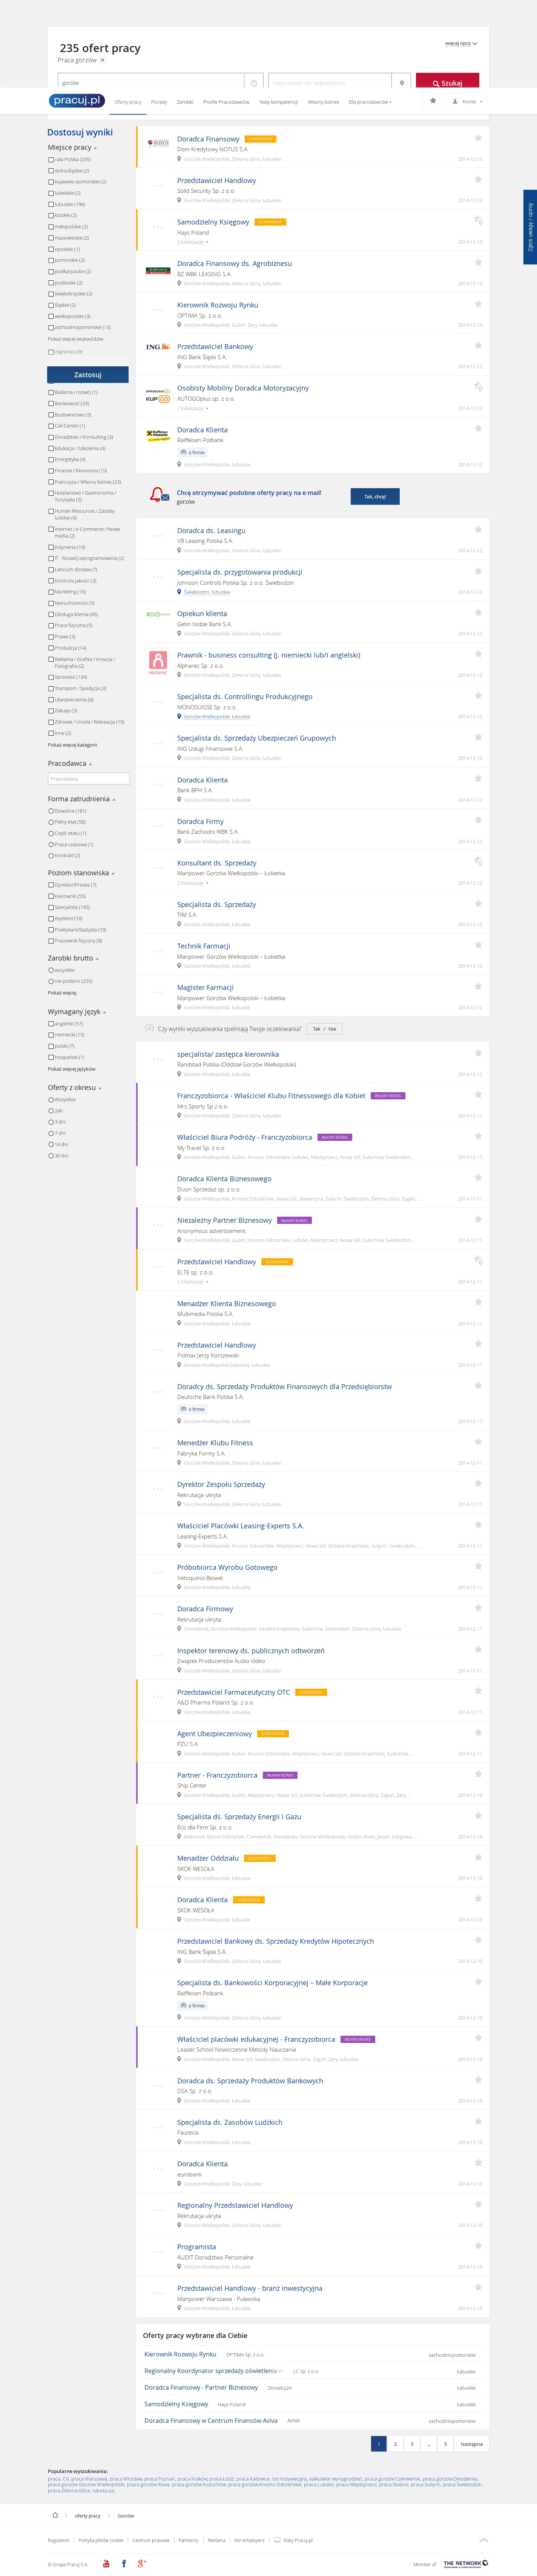Go to 'Profile Pracodawców' in navigation
Image resolution: width=537 pixels, height=2576 pixels.
(226, 102)
